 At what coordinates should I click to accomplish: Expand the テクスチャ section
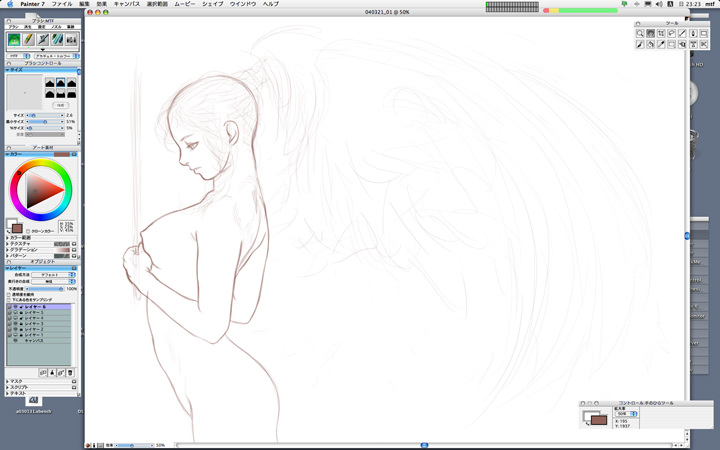pos(8,244)
